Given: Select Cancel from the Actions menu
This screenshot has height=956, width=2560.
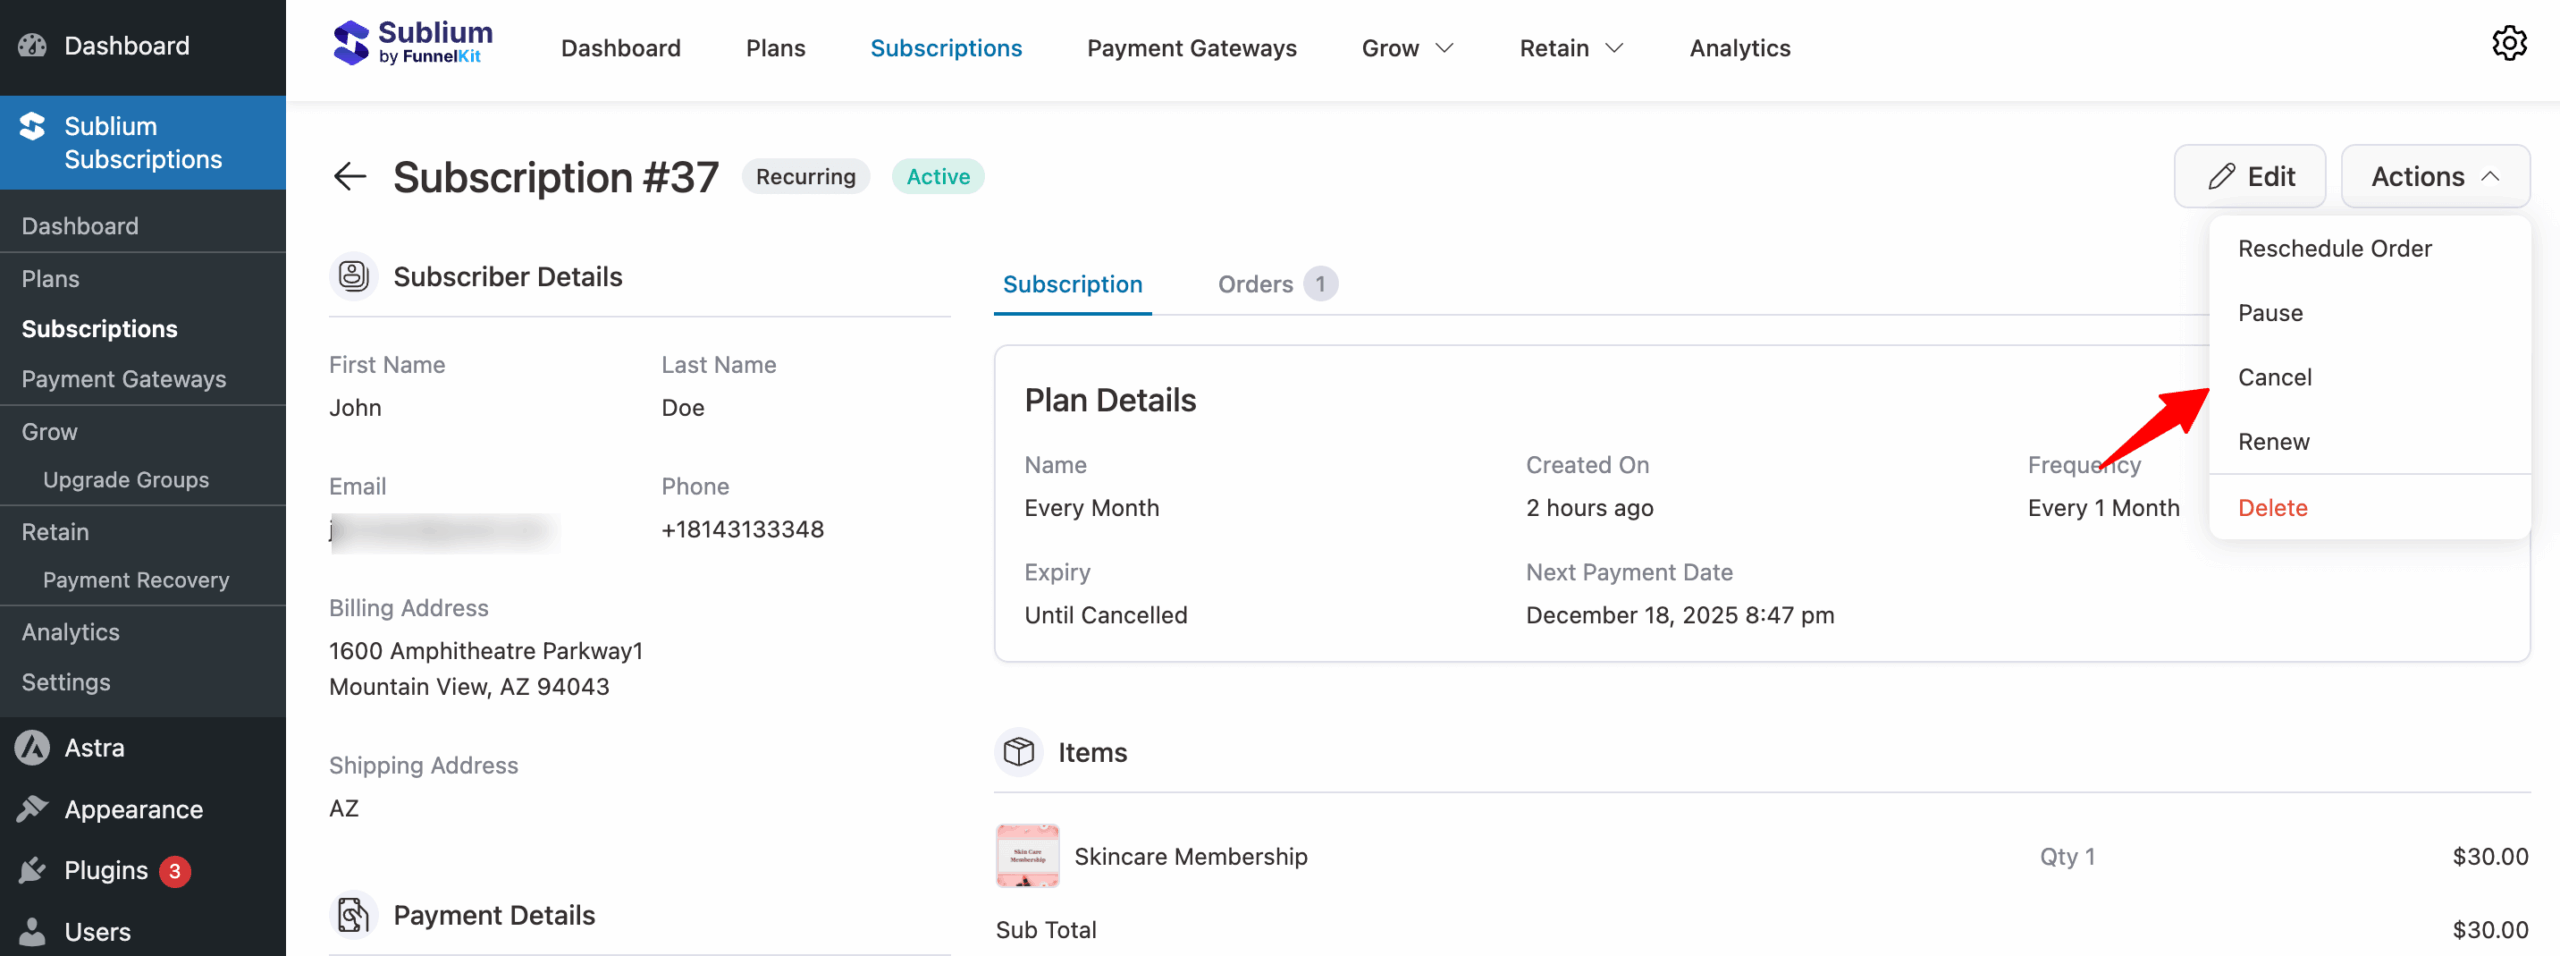Looking at the screenshot, I should (2274, 377).
